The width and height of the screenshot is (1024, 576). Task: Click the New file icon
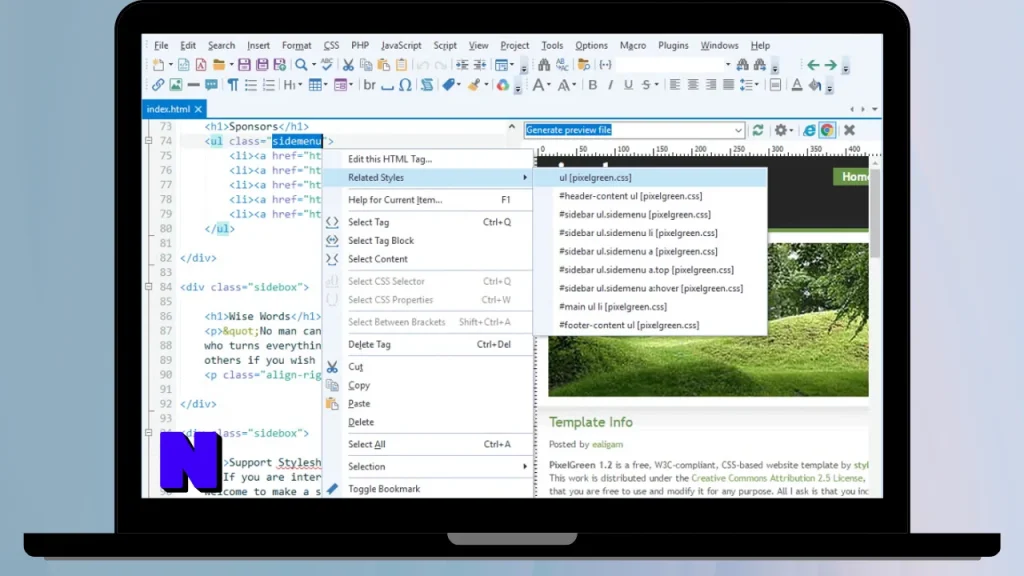[158, 65]
